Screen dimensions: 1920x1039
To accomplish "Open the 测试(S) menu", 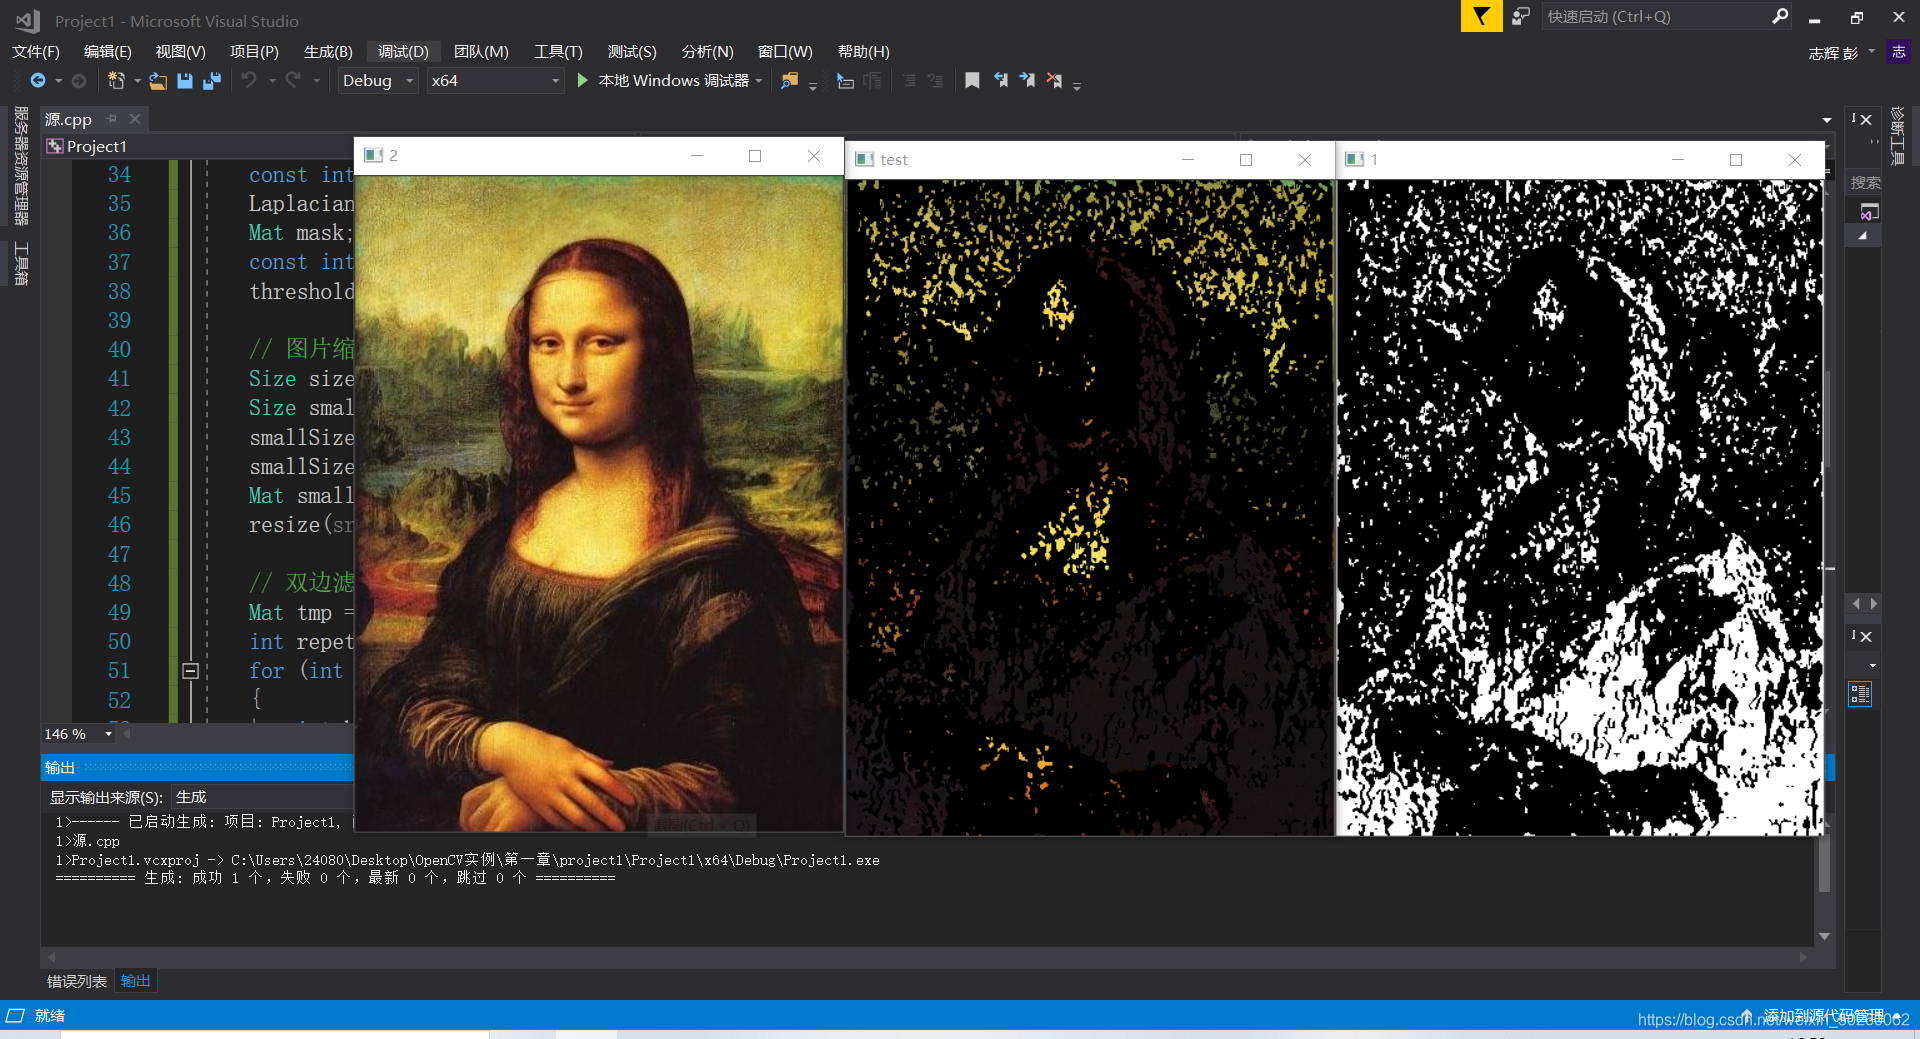I will point(632,52).
